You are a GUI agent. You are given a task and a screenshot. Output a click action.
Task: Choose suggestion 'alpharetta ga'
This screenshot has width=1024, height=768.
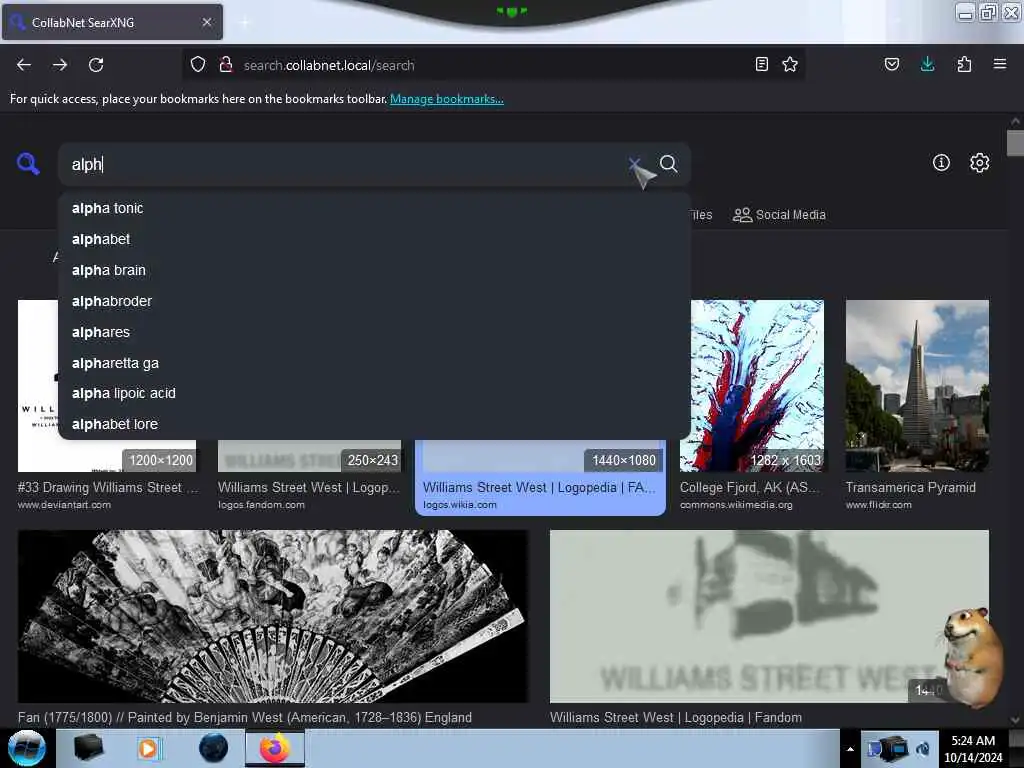tap(374, 363)
